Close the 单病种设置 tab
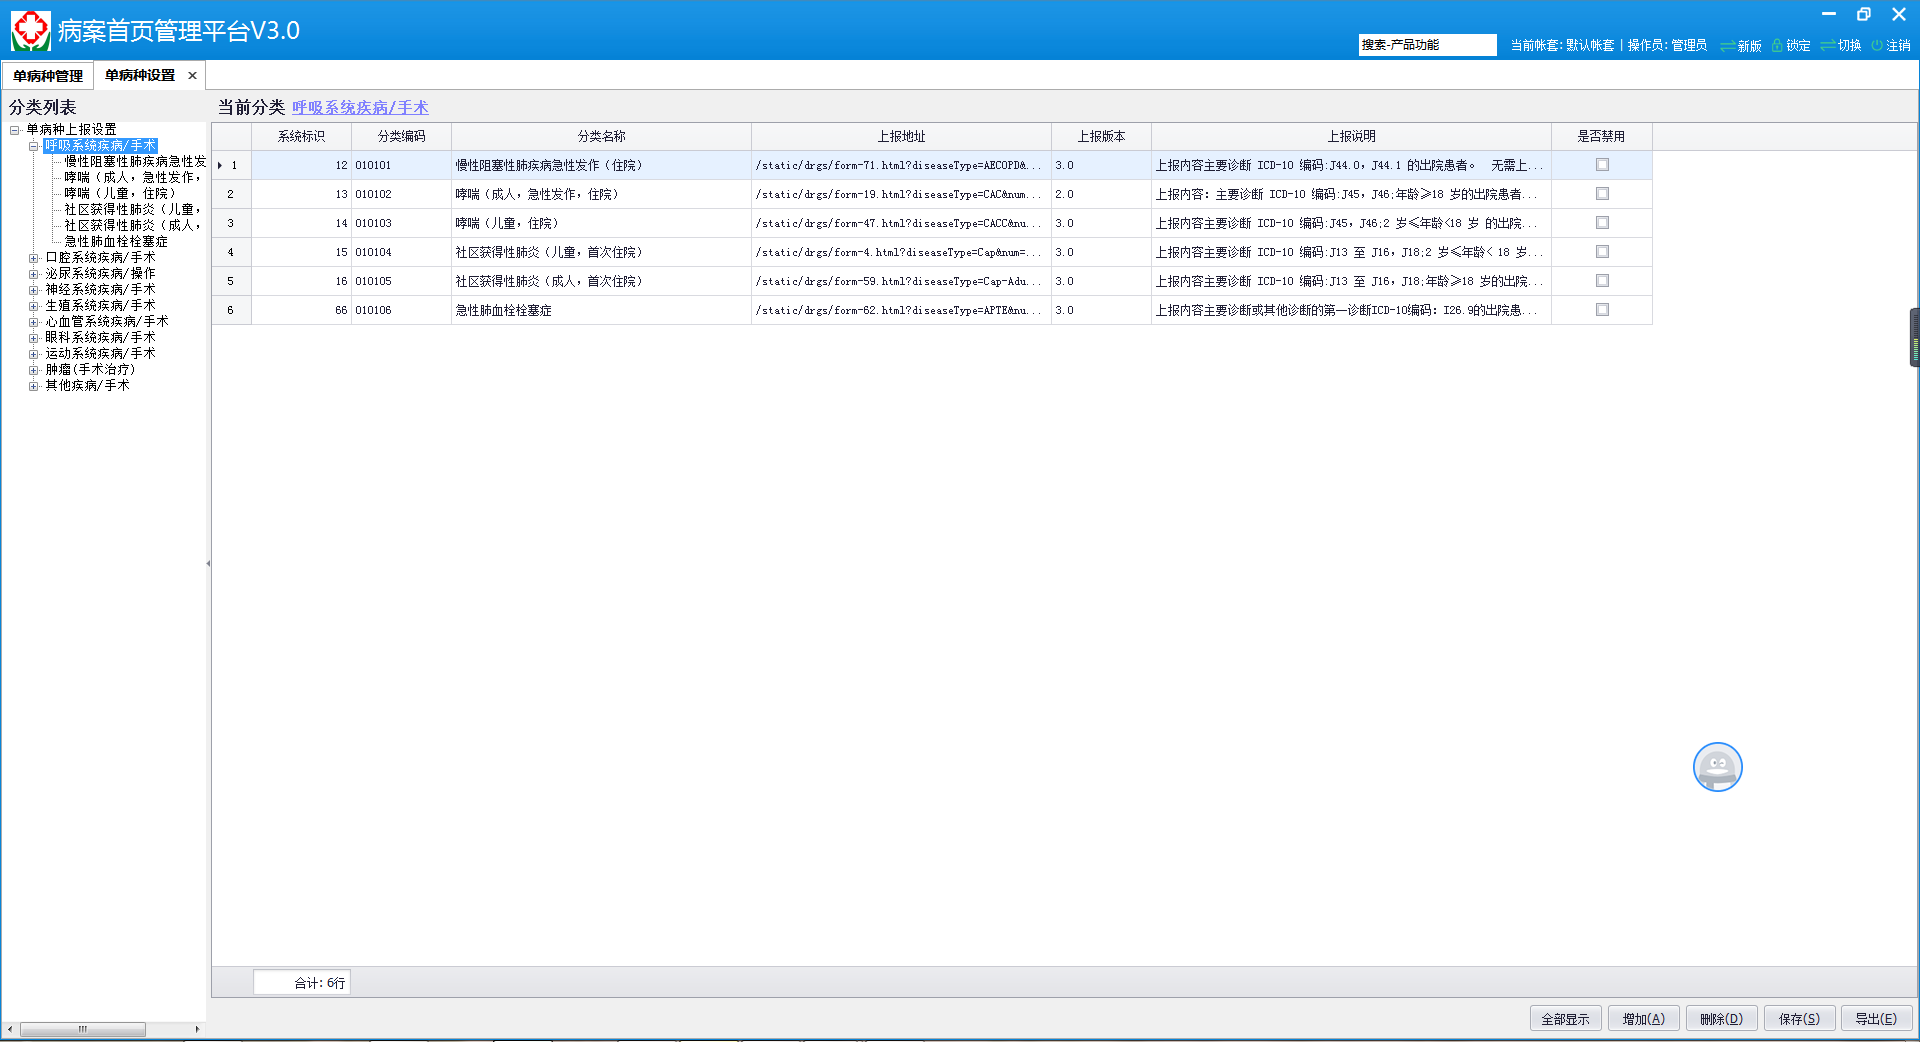 point(192,76)
